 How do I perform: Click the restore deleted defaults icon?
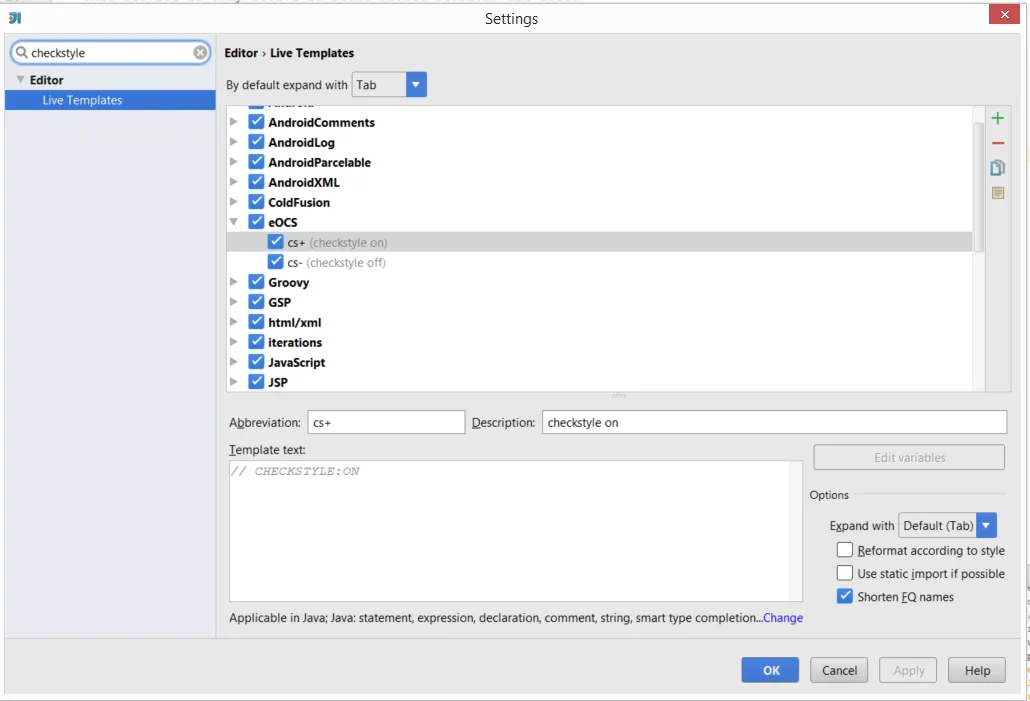tap(997, 193)
